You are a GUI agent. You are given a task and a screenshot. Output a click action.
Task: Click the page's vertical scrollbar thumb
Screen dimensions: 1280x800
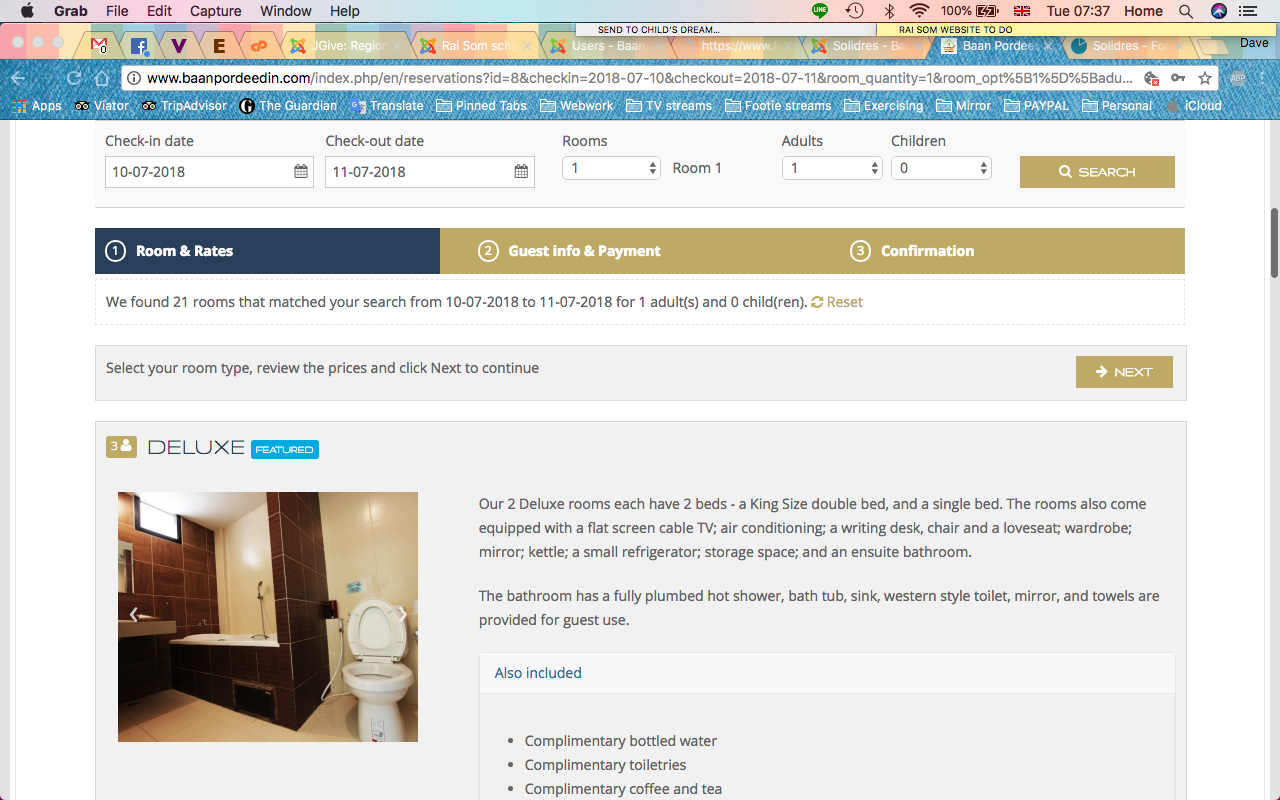[x=1274, y=242]
